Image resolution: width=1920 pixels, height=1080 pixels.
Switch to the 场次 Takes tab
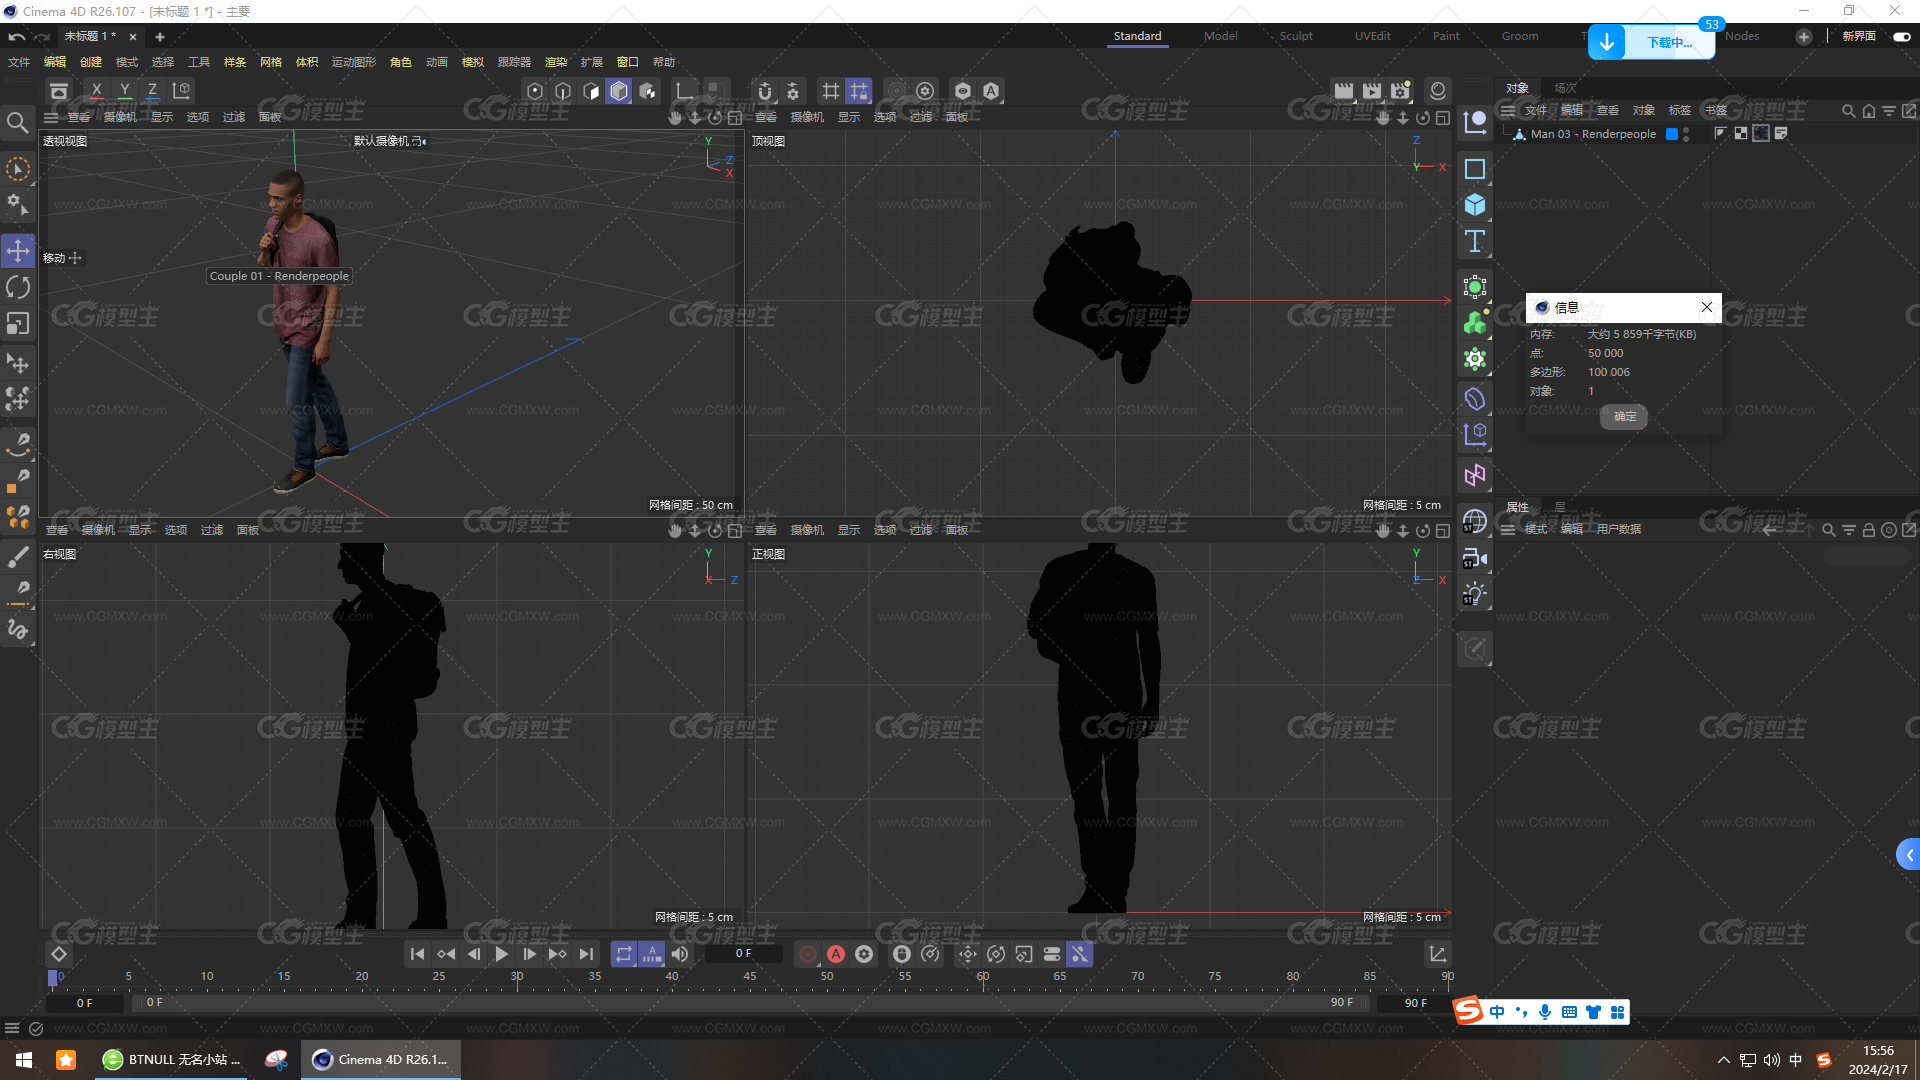pos(1565,88)
